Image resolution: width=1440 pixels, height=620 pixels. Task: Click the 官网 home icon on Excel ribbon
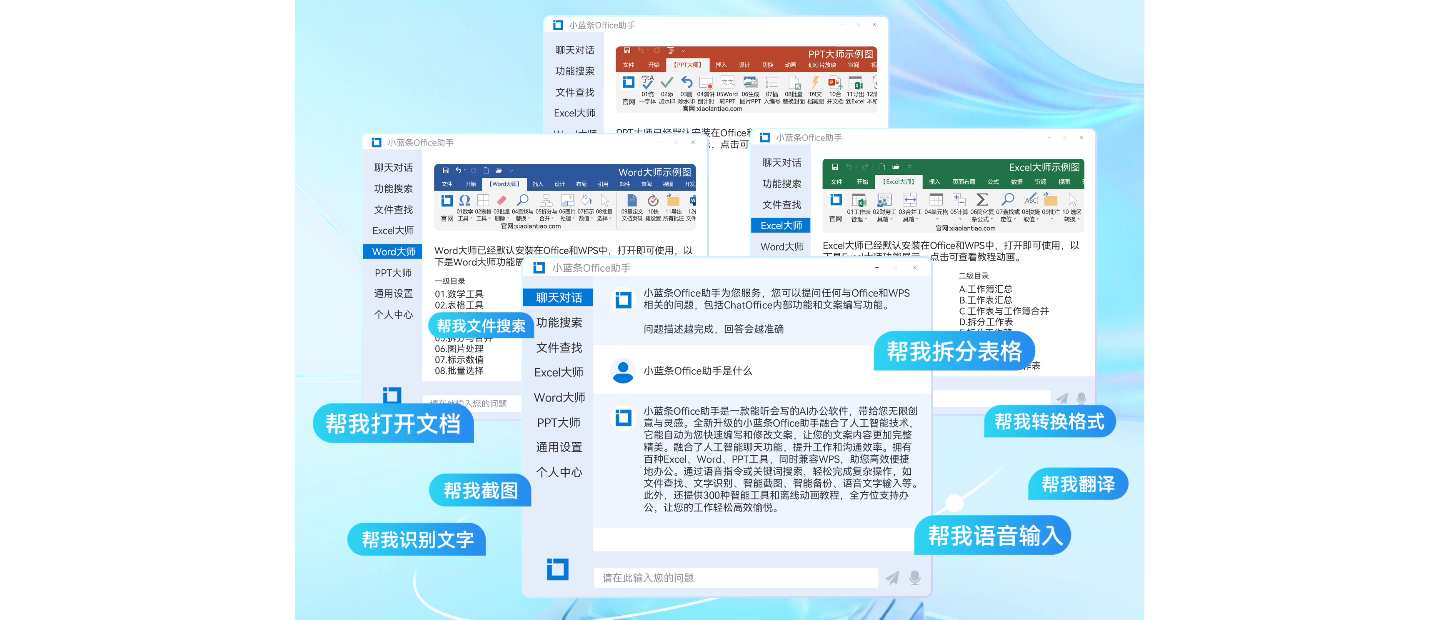click(x=836, y=200)
